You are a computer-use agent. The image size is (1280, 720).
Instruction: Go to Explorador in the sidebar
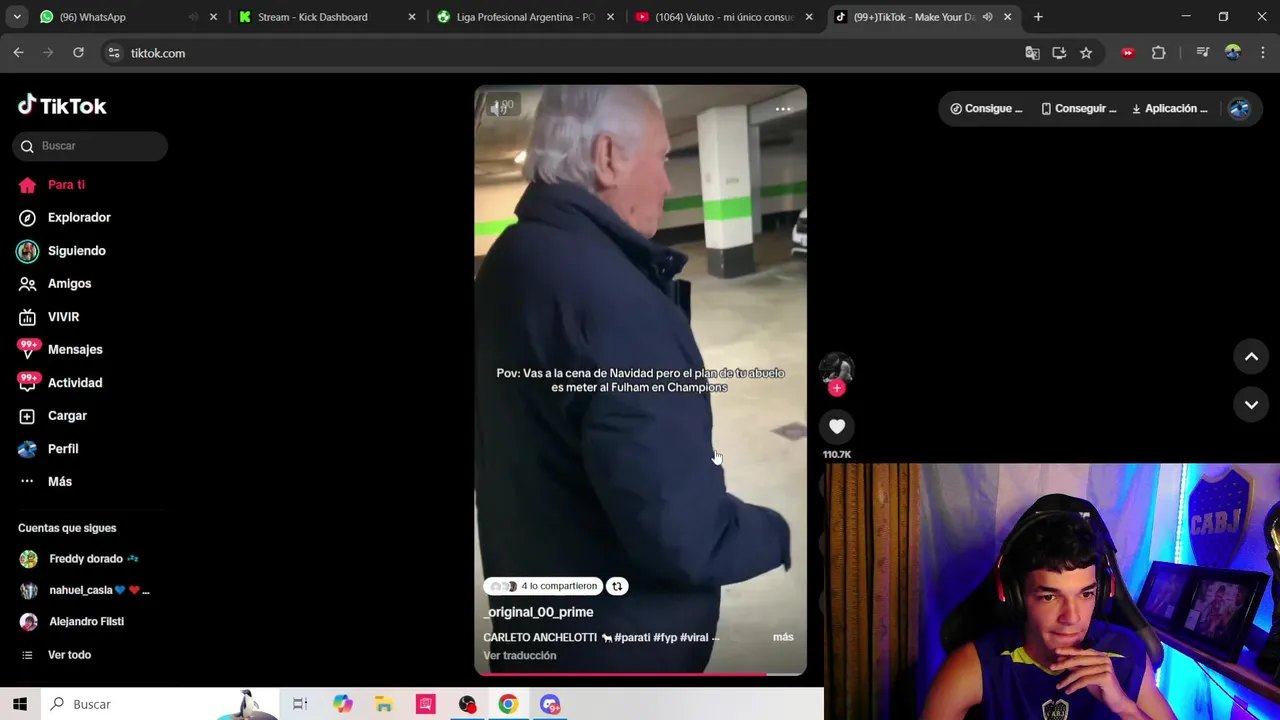[x=64, y=217]
